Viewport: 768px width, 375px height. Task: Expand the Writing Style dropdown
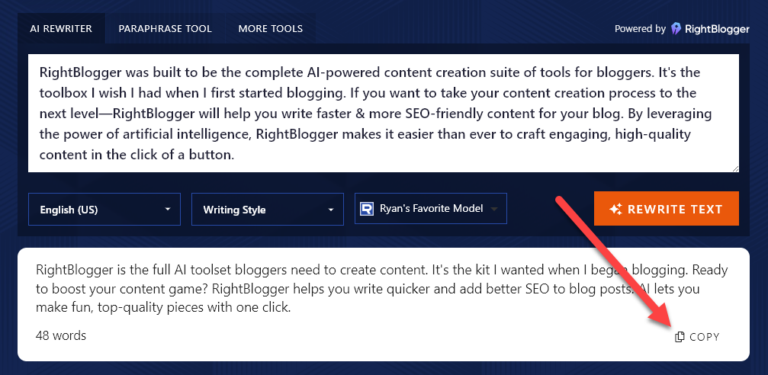click(267, 210)
